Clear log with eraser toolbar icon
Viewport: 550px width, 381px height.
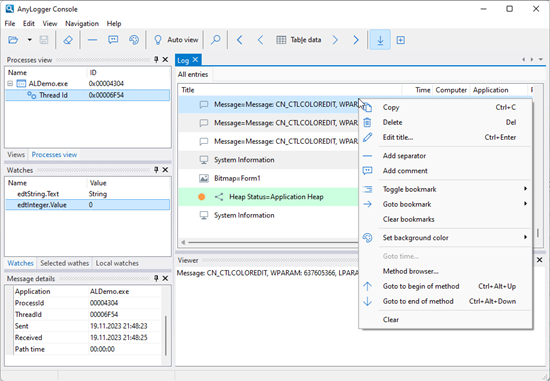(68, 40)
